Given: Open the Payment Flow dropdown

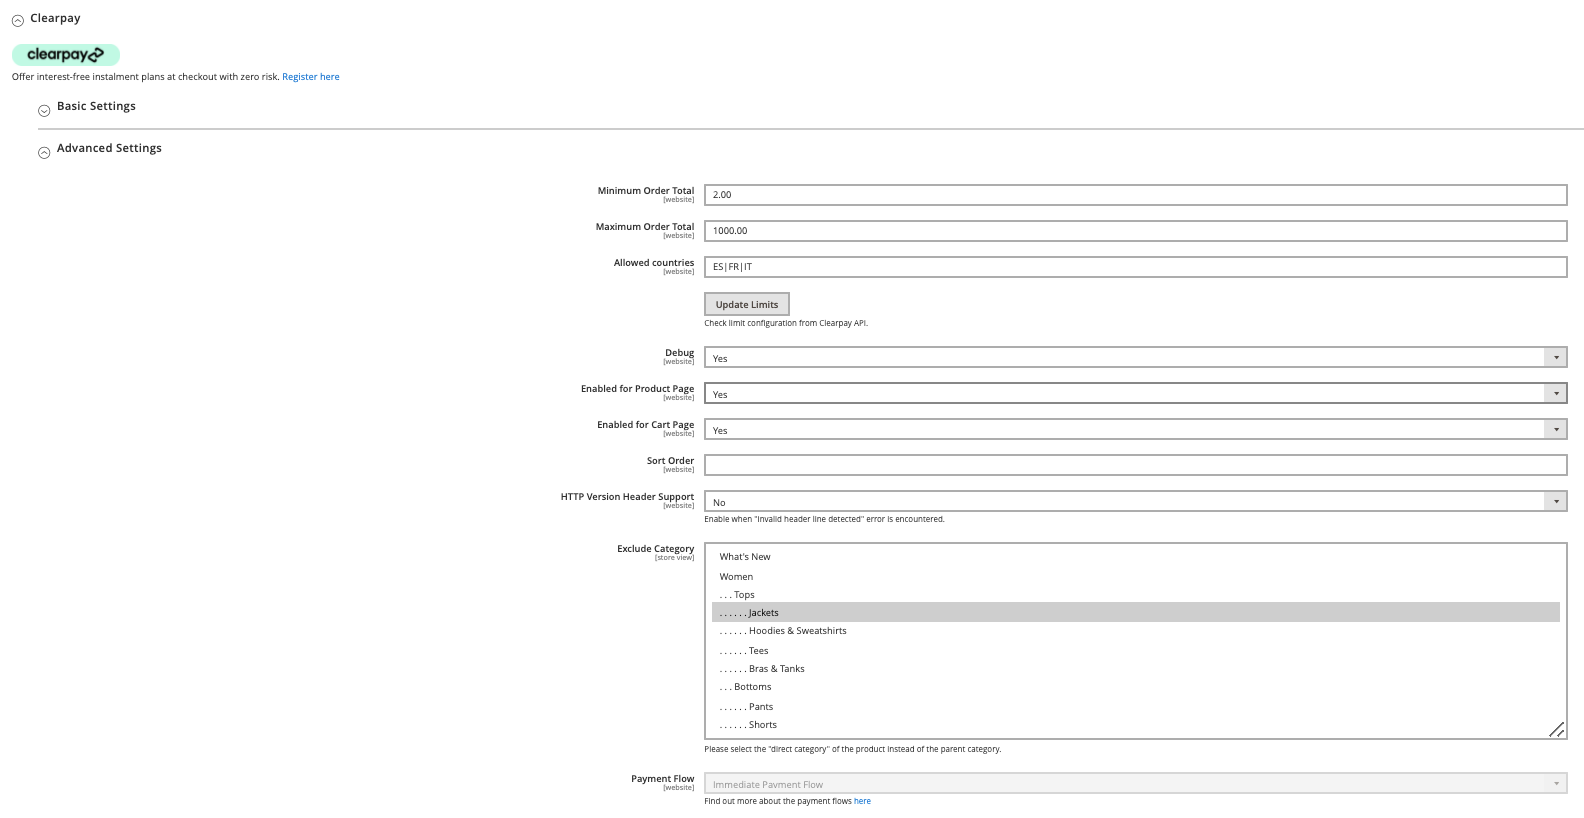Looking at the screenshot, I should tap(1135, 784).
